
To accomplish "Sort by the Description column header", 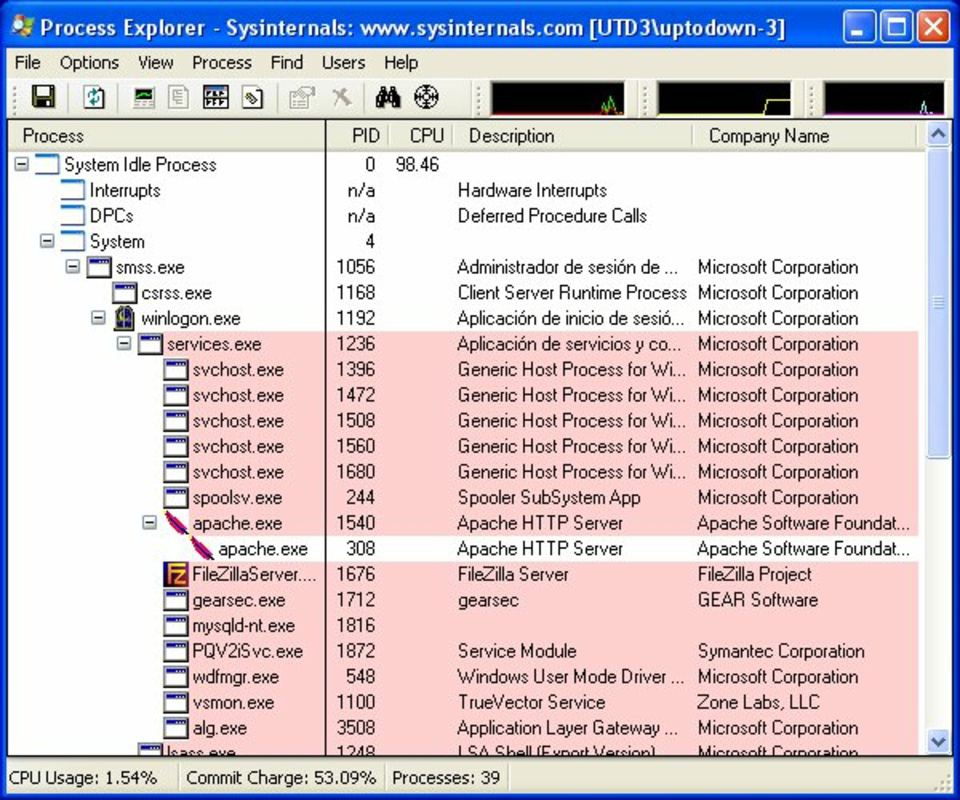I will point(572,136).
